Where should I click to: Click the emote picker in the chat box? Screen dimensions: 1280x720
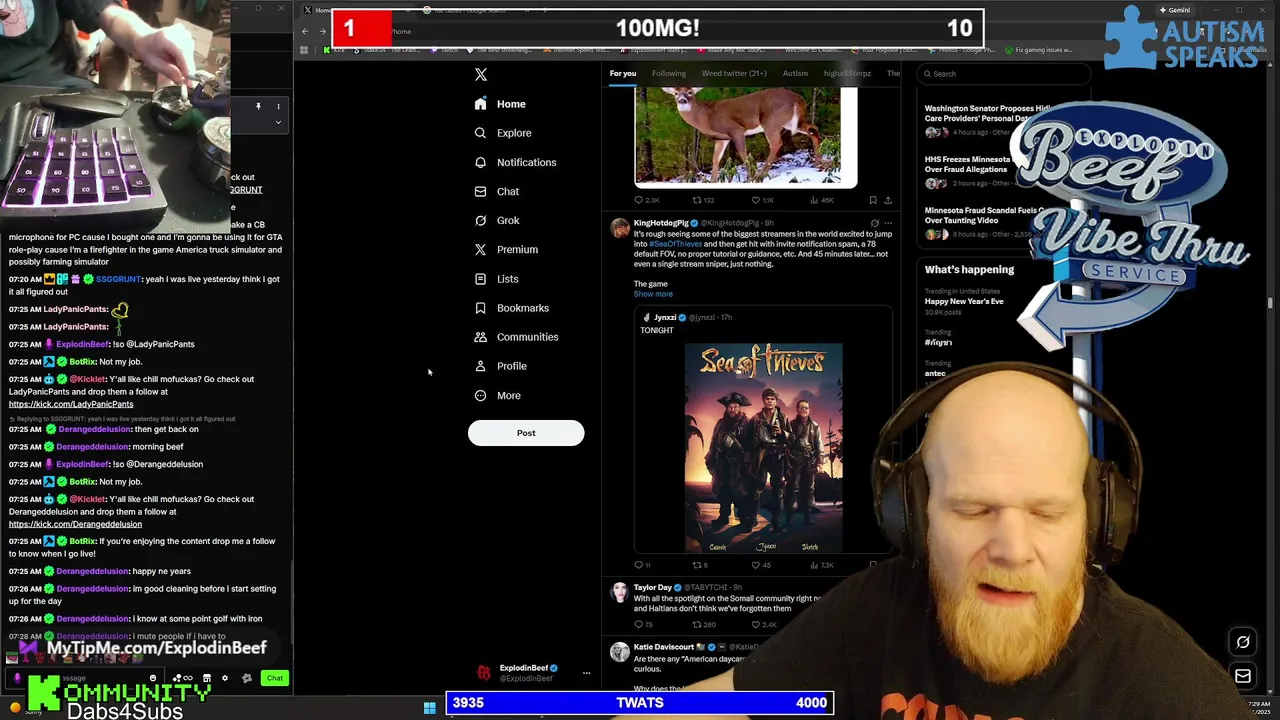153,678
